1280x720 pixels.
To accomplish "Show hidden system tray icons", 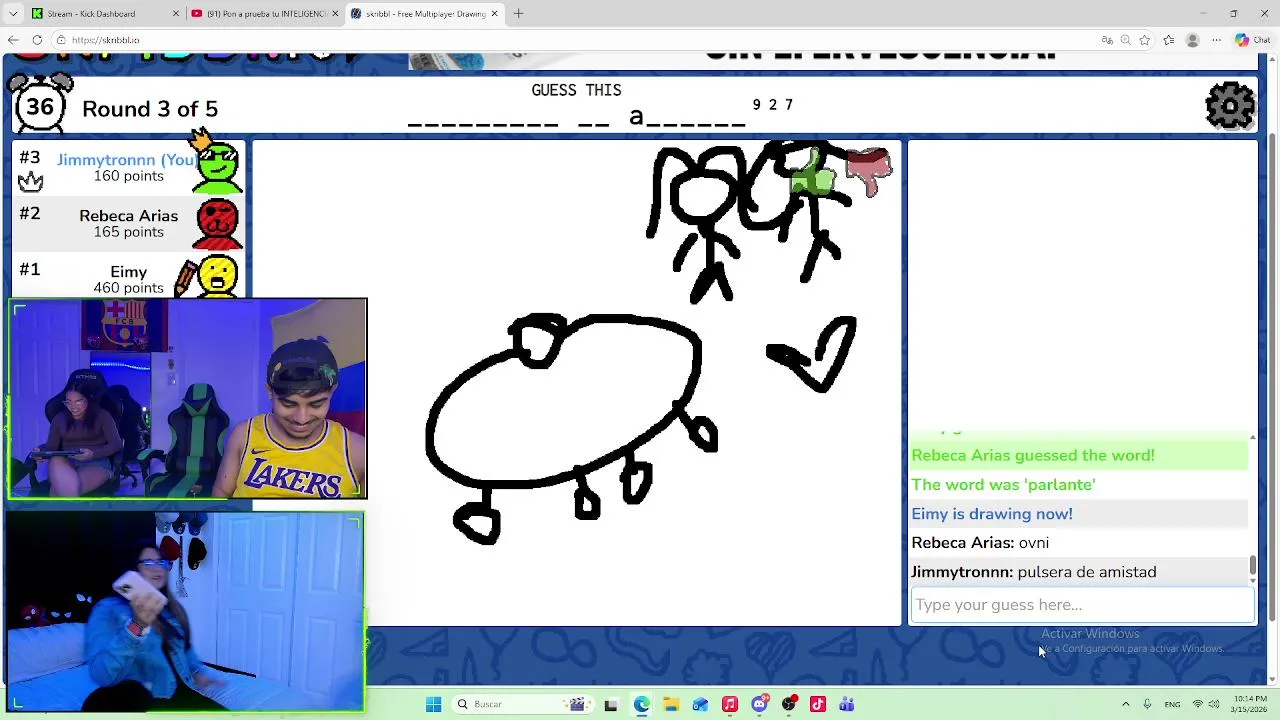I will [x=1125, y=704].
